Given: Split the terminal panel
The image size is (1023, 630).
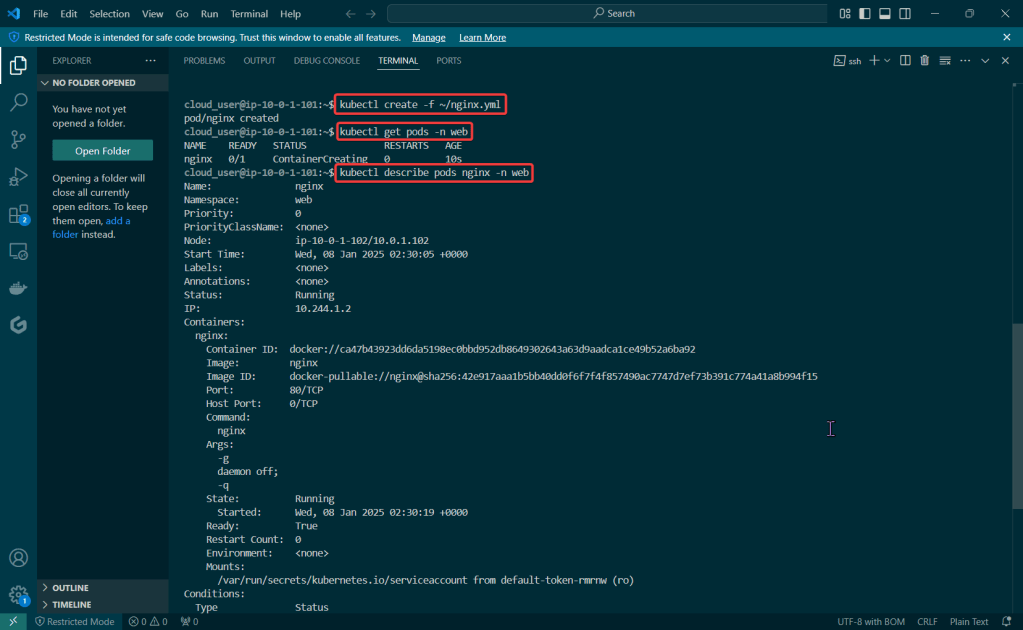Looking at the screenshot, I should (904, 61).
